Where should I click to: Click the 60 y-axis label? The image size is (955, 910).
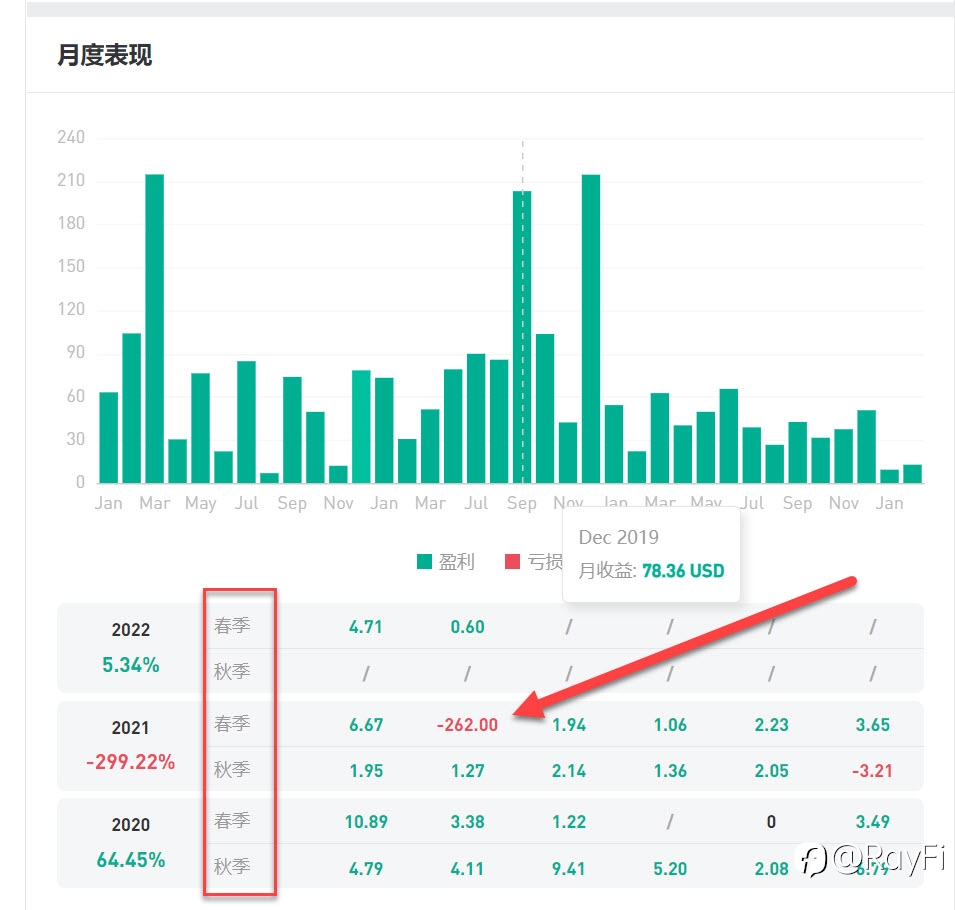76,396
